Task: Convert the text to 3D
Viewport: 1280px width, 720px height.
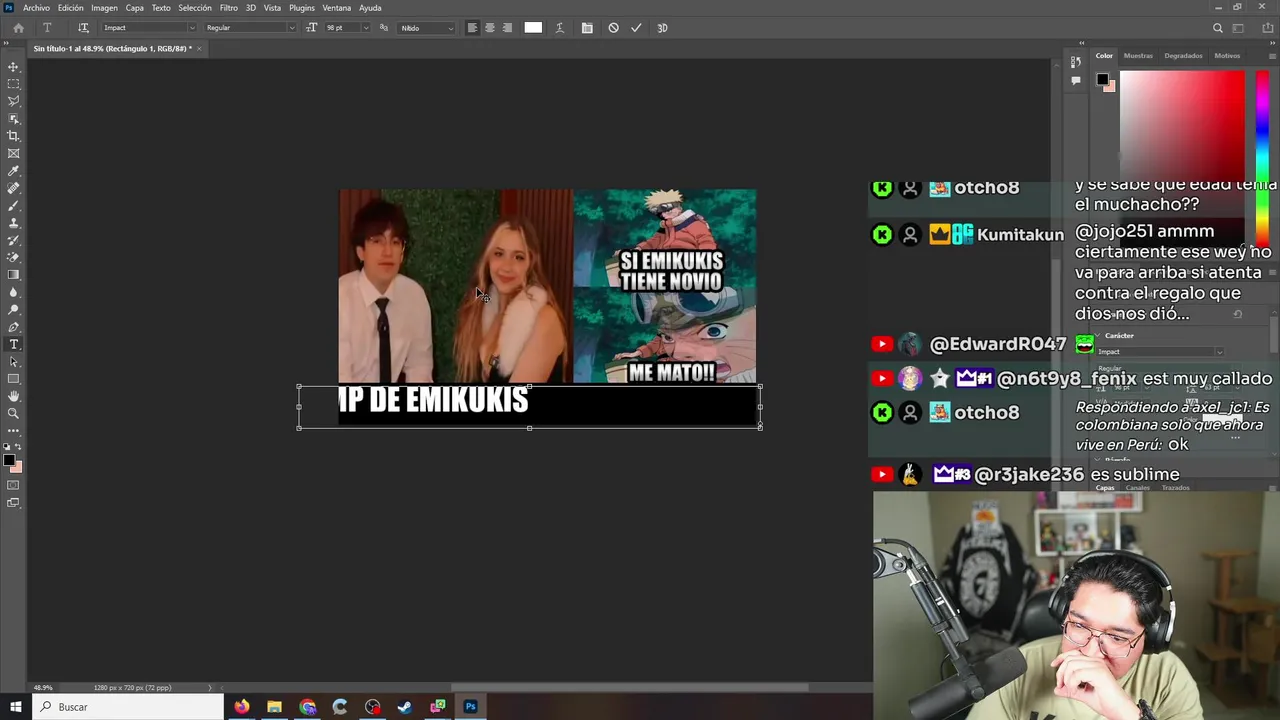Action: click(662, 28)
